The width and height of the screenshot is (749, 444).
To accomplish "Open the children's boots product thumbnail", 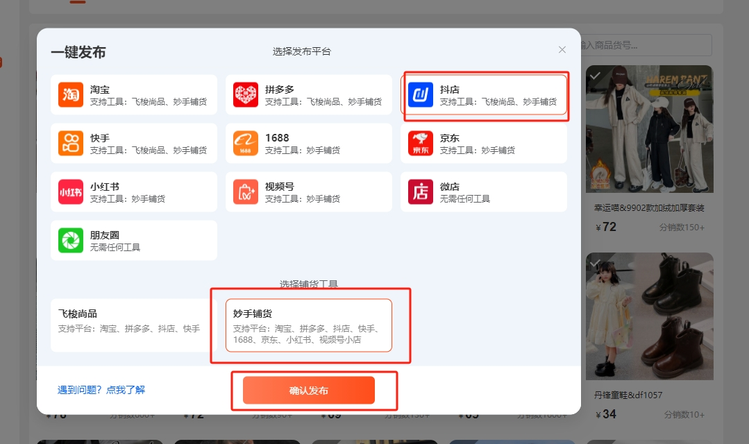I will pos(650,316).
